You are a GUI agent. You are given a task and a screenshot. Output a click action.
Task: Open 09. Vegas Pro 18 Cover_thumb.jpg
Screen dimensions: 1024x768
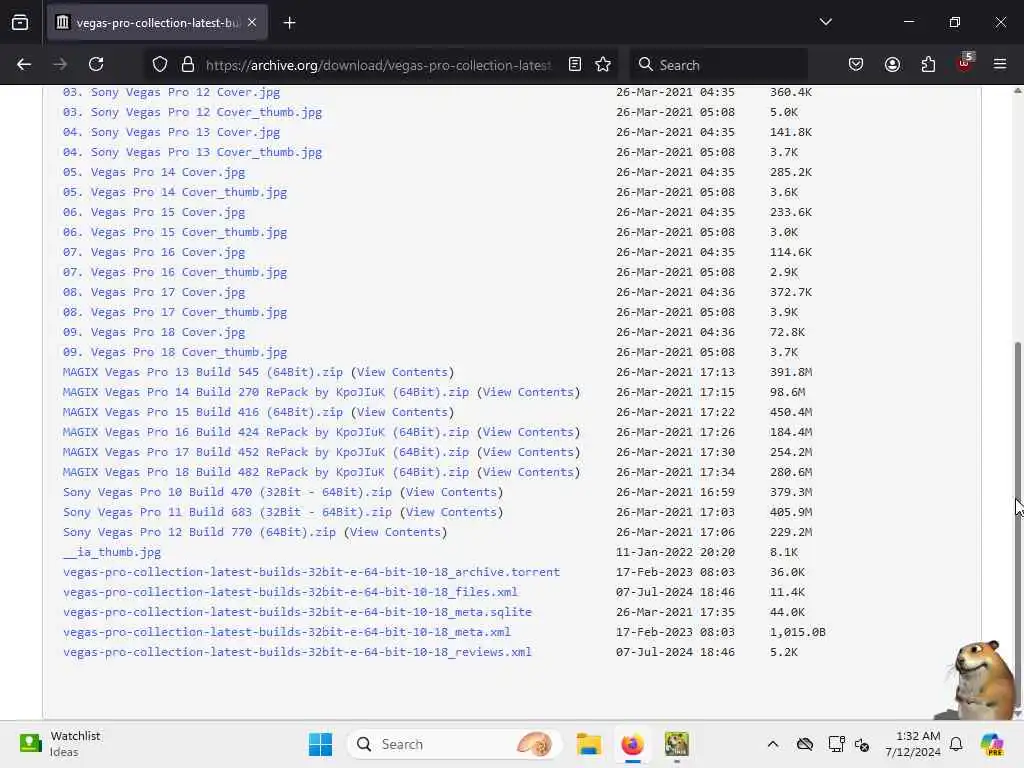174,352
